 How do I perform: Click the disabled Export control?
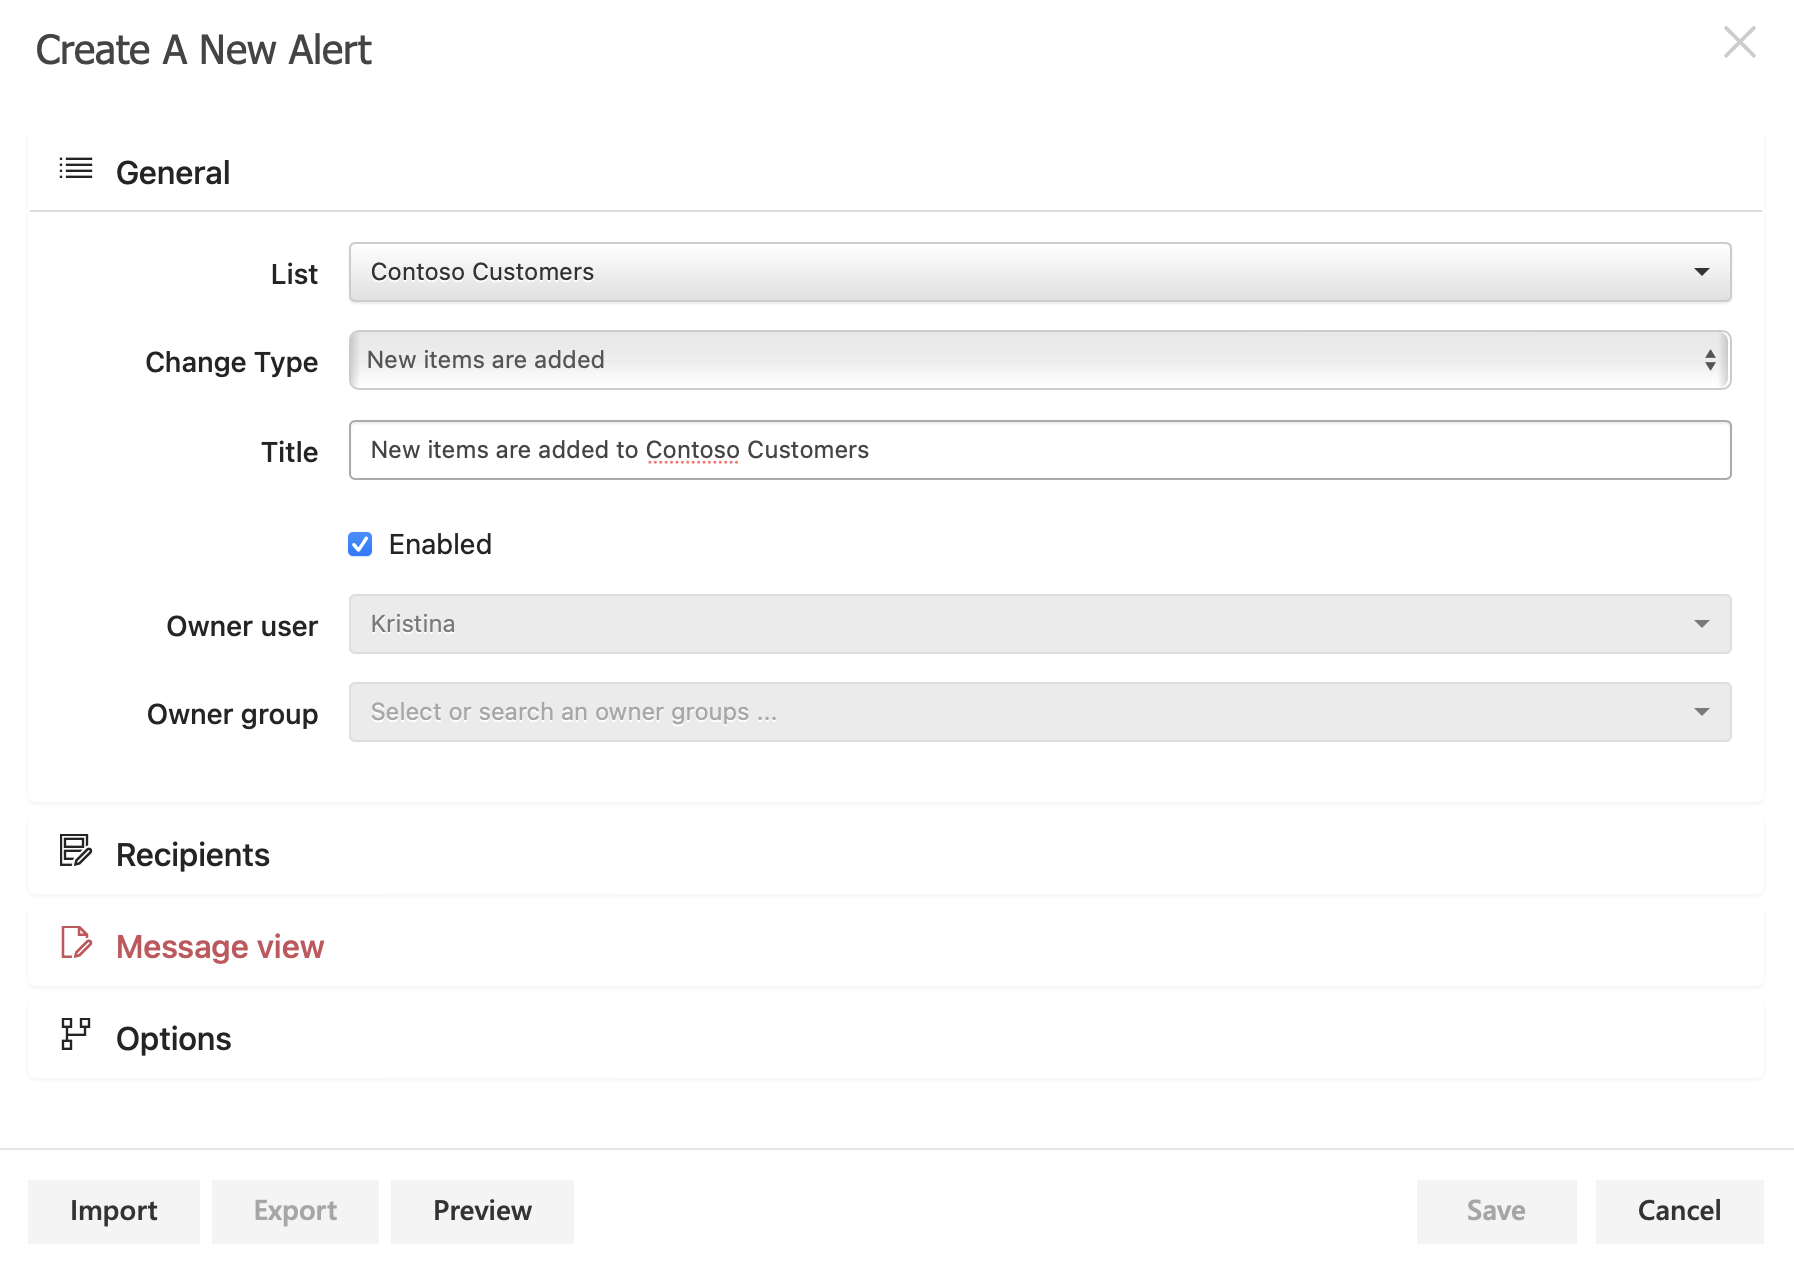pos(295,1210)
